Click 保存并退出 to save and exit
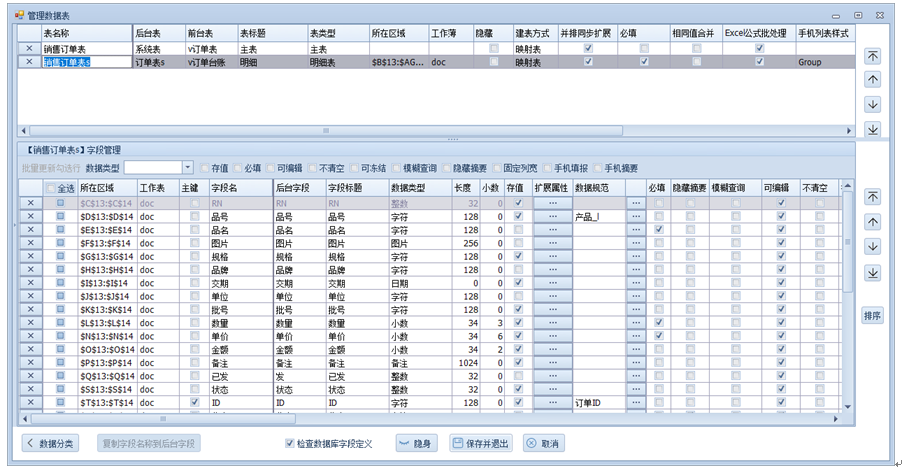 (481, 443)
